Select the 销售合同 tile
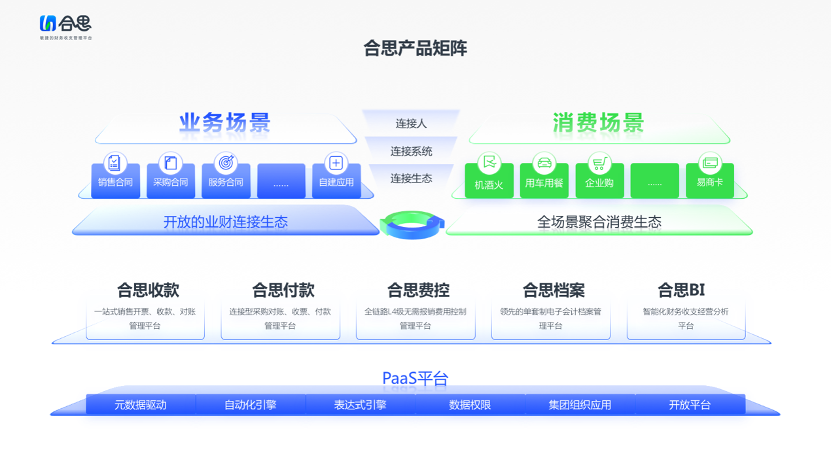The height and width of the screenshot is (468, 832). point(115,181)
